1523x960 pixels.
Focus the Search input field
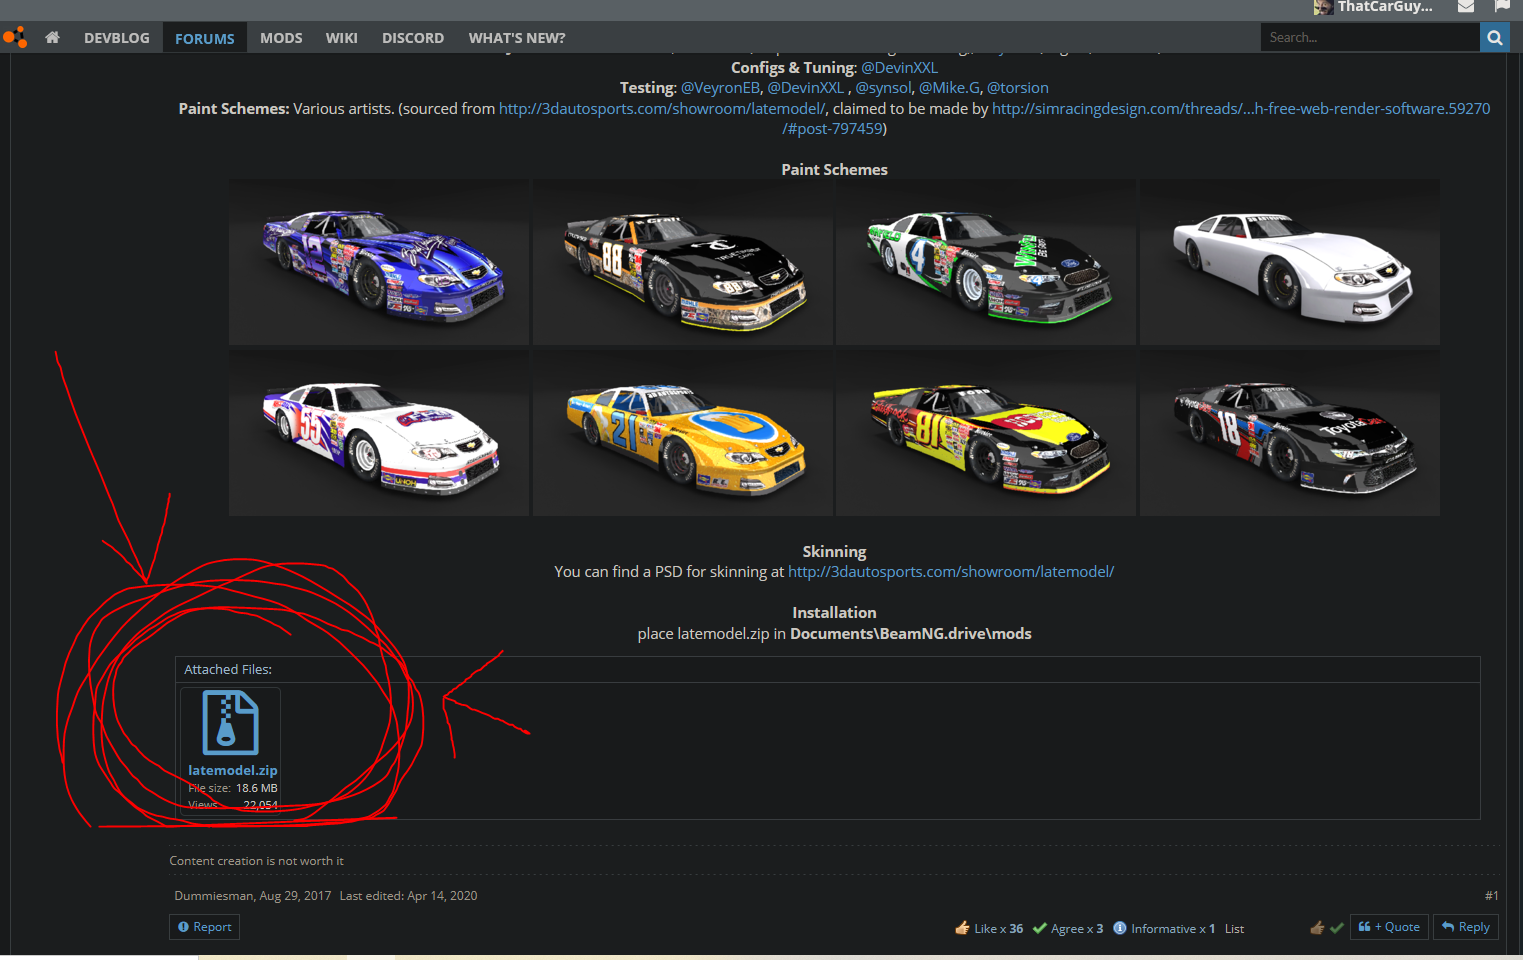pos(1370,38)
